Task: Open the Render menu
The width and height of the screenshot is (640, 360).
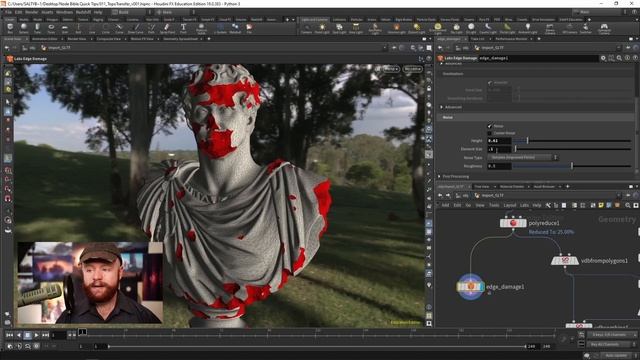Action: (31, 12)
